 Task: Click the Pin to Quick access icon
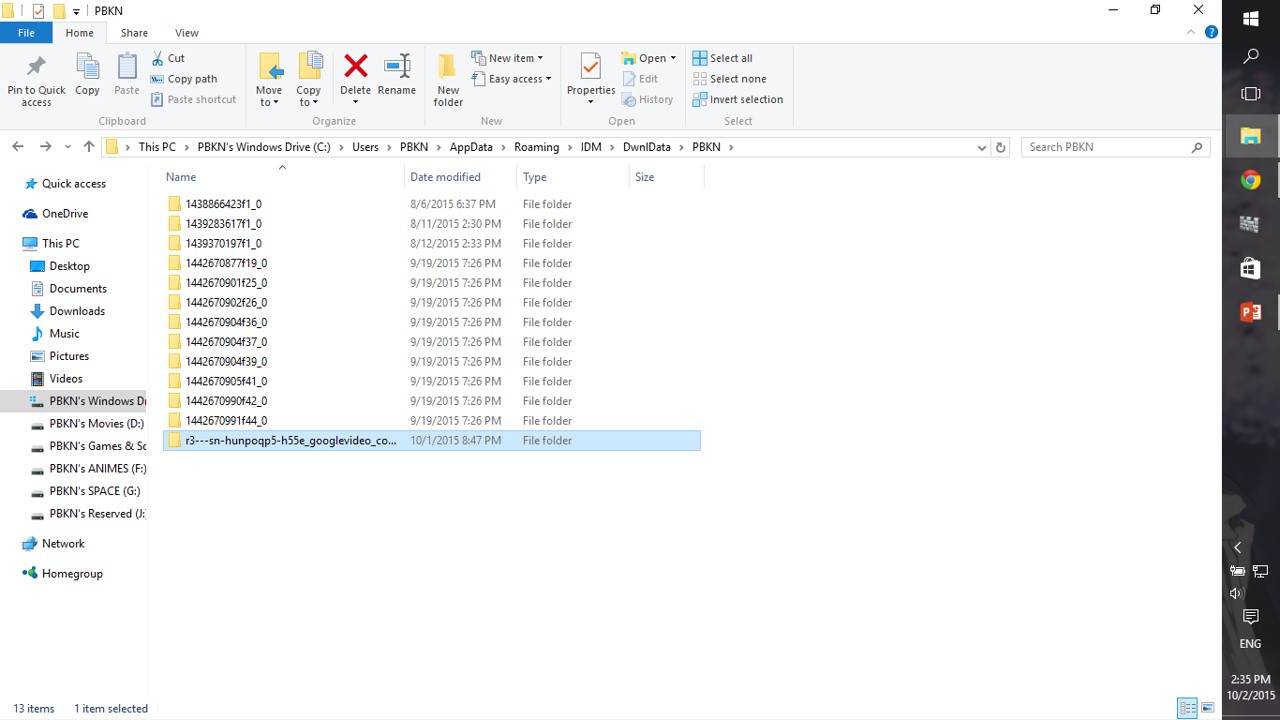[36, 68]
